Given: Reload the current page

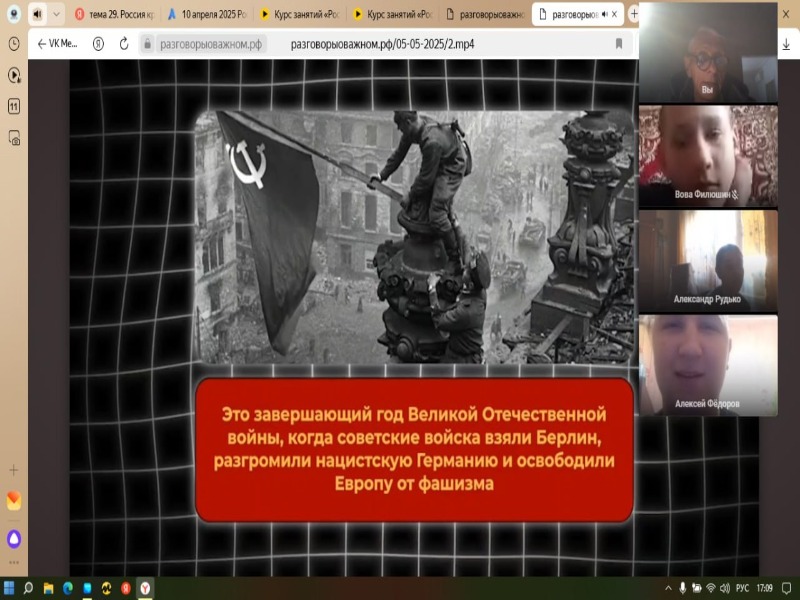Looking at the screenshot, I should click(124, 44).
